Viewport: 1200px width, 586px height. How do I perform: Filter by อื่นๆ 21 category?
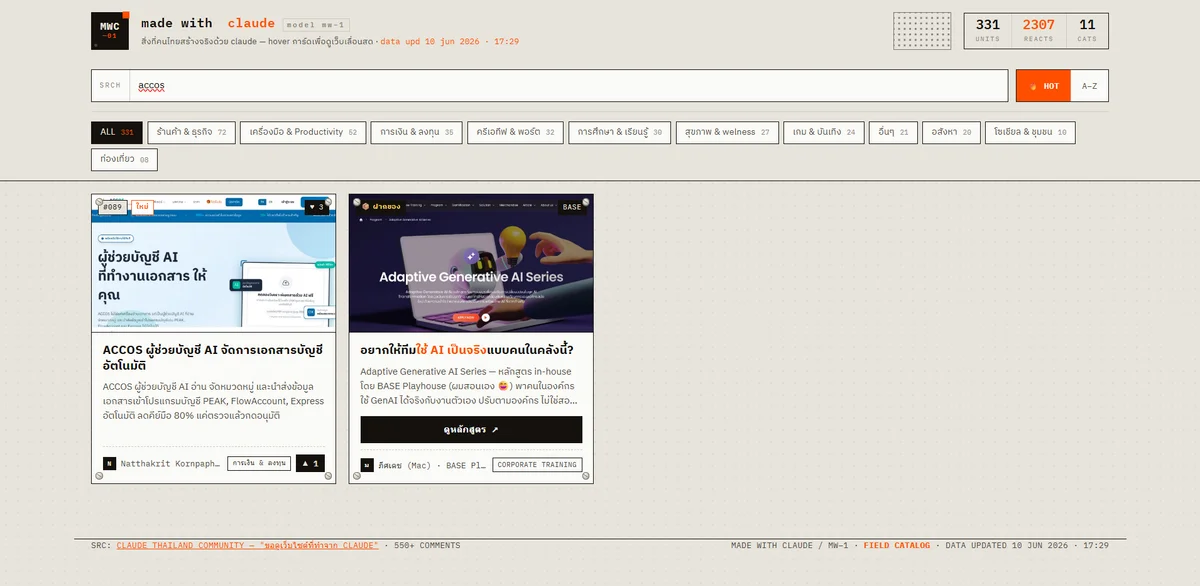(893, 132)
